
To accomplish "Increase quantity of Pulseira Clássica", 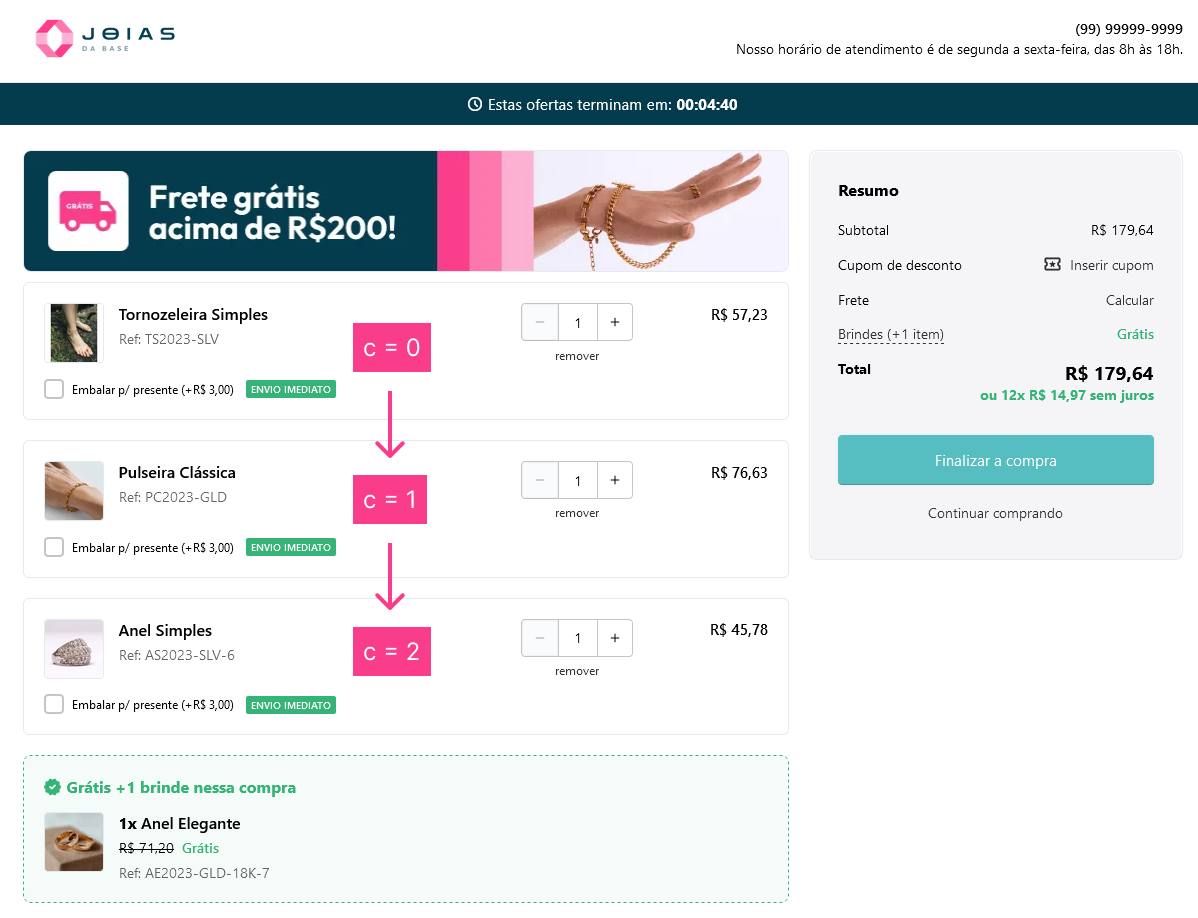I will [614, 480].
